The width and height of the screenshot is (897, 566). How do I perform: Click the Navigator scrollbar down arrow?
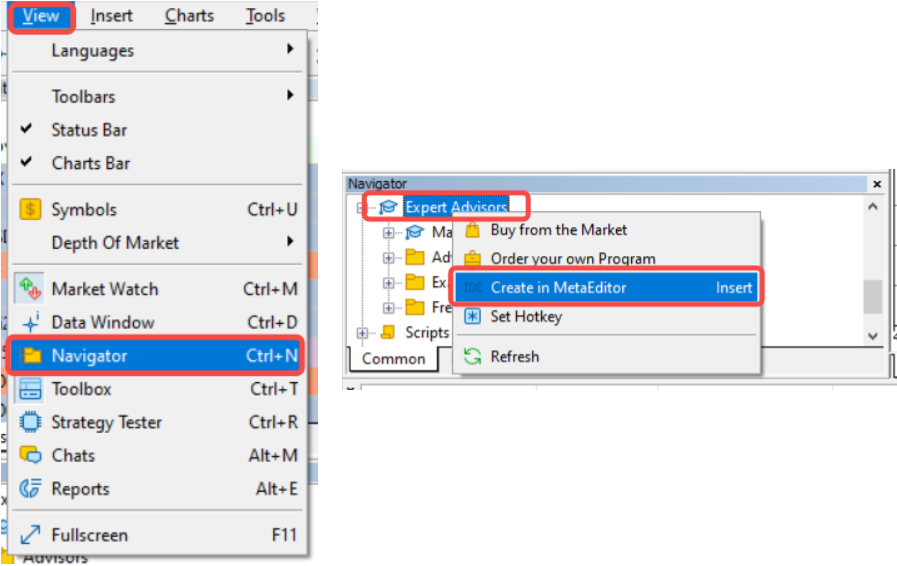(x=873, y=336)
